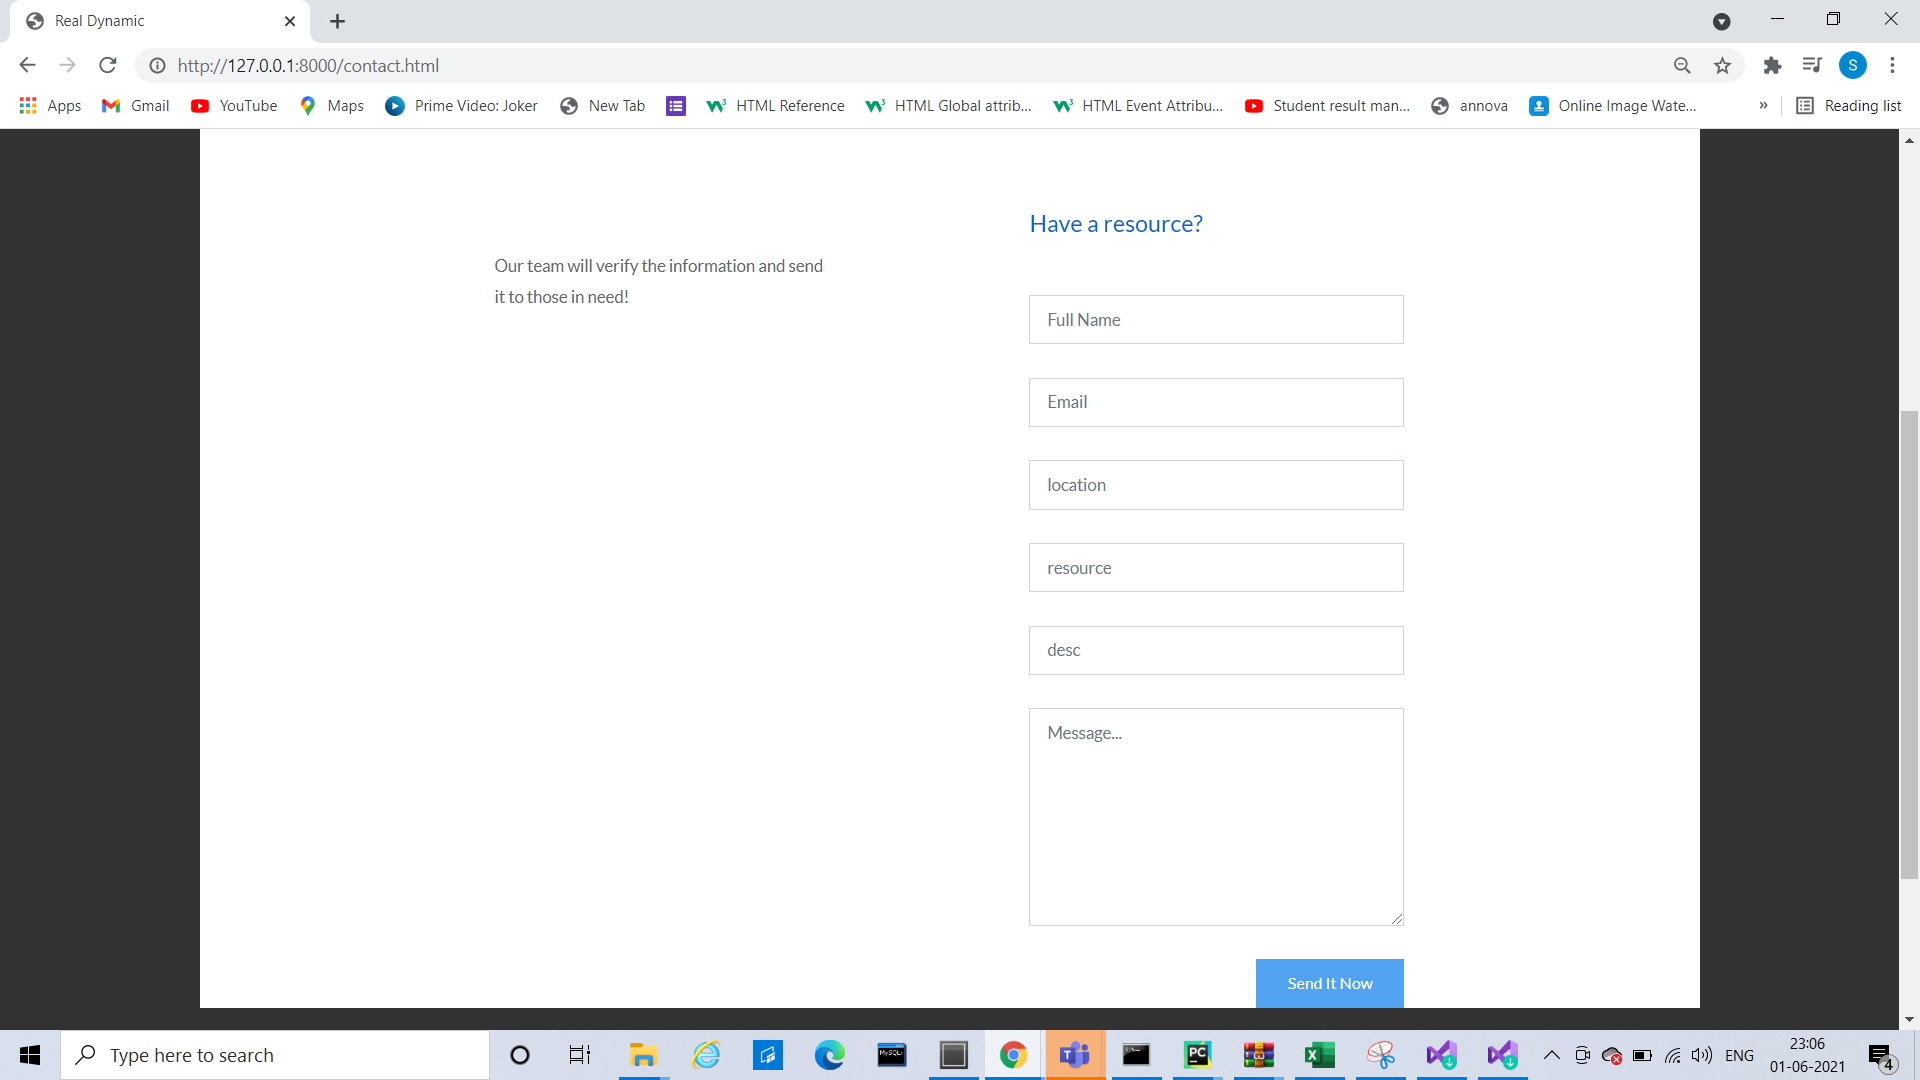
Task: Click into the Full Name field
Action: tap(1215, 320)
